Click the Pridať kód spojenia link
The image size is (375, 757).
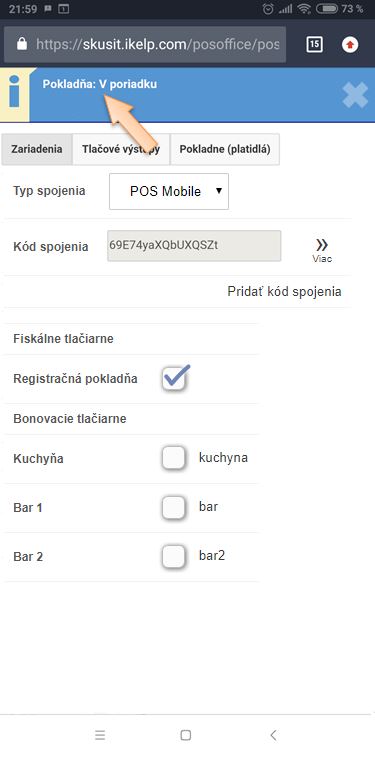pyautogui.click(x=284, y=292)
